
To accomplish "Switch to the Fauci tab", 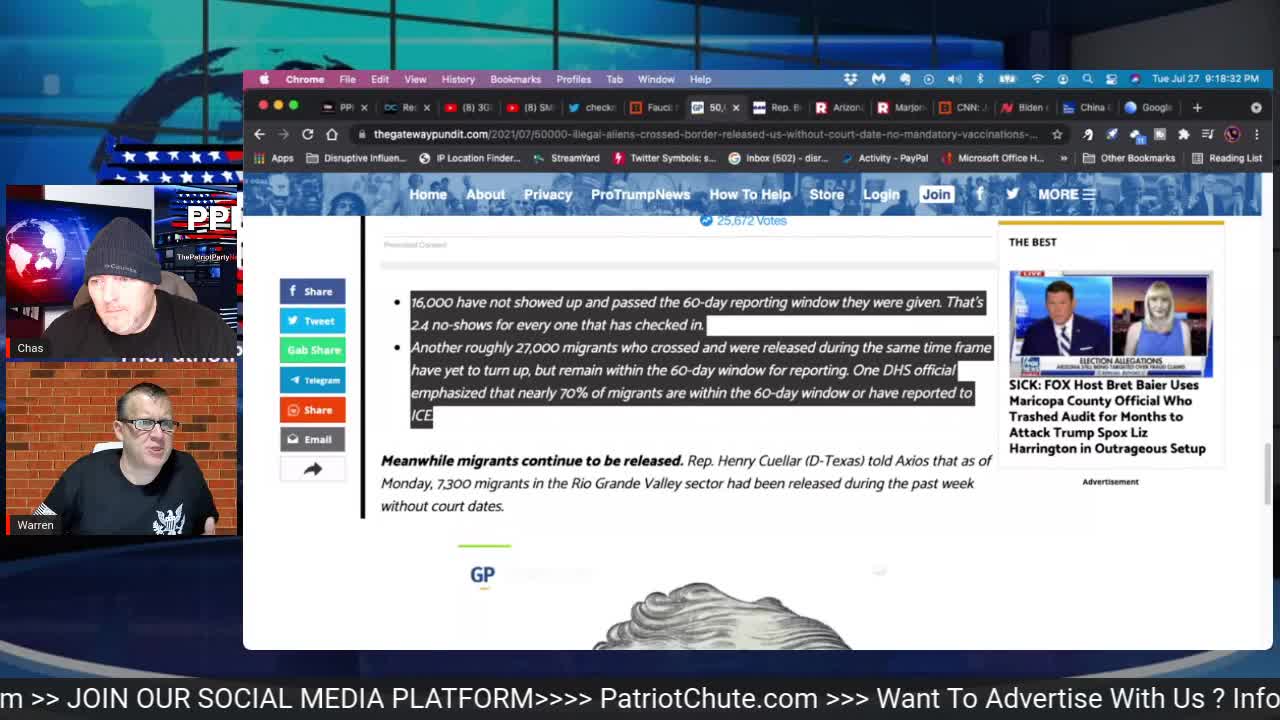I will [x=653, y=107].
